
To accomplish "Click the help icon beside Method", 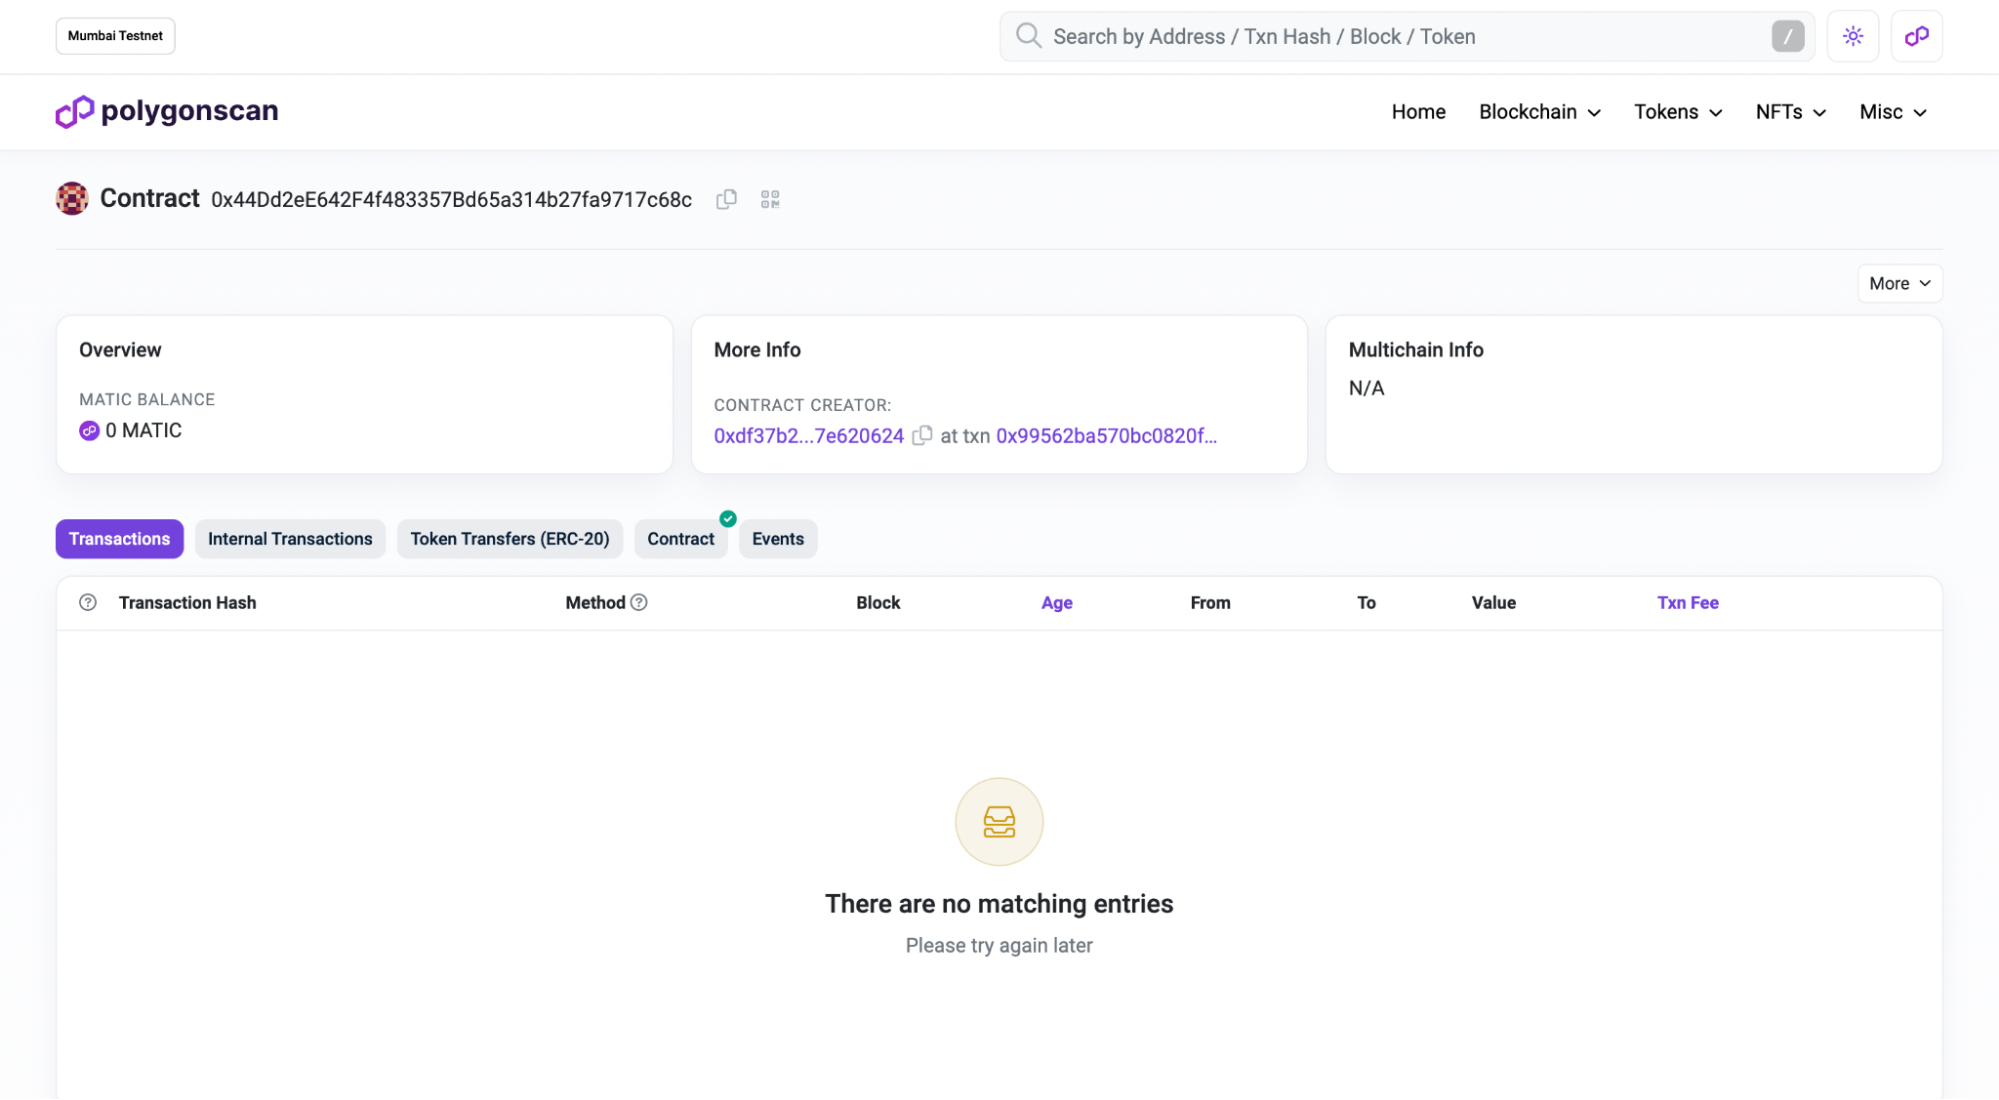I will (x=639, y=602).
